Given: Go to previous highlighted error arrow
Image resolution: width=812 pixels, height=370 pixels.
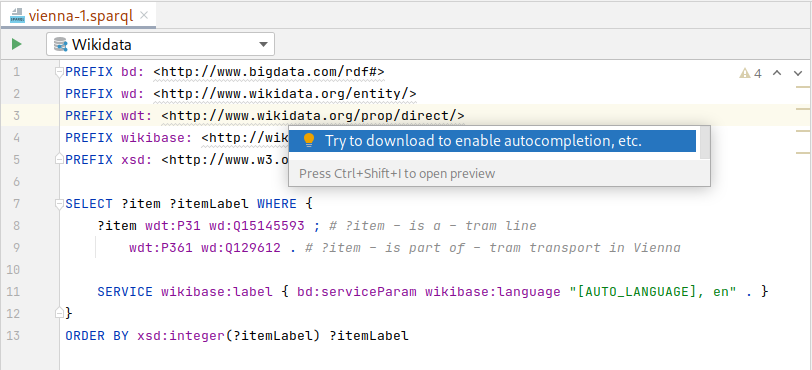Looking at the screenshot, I should point(777,73).
